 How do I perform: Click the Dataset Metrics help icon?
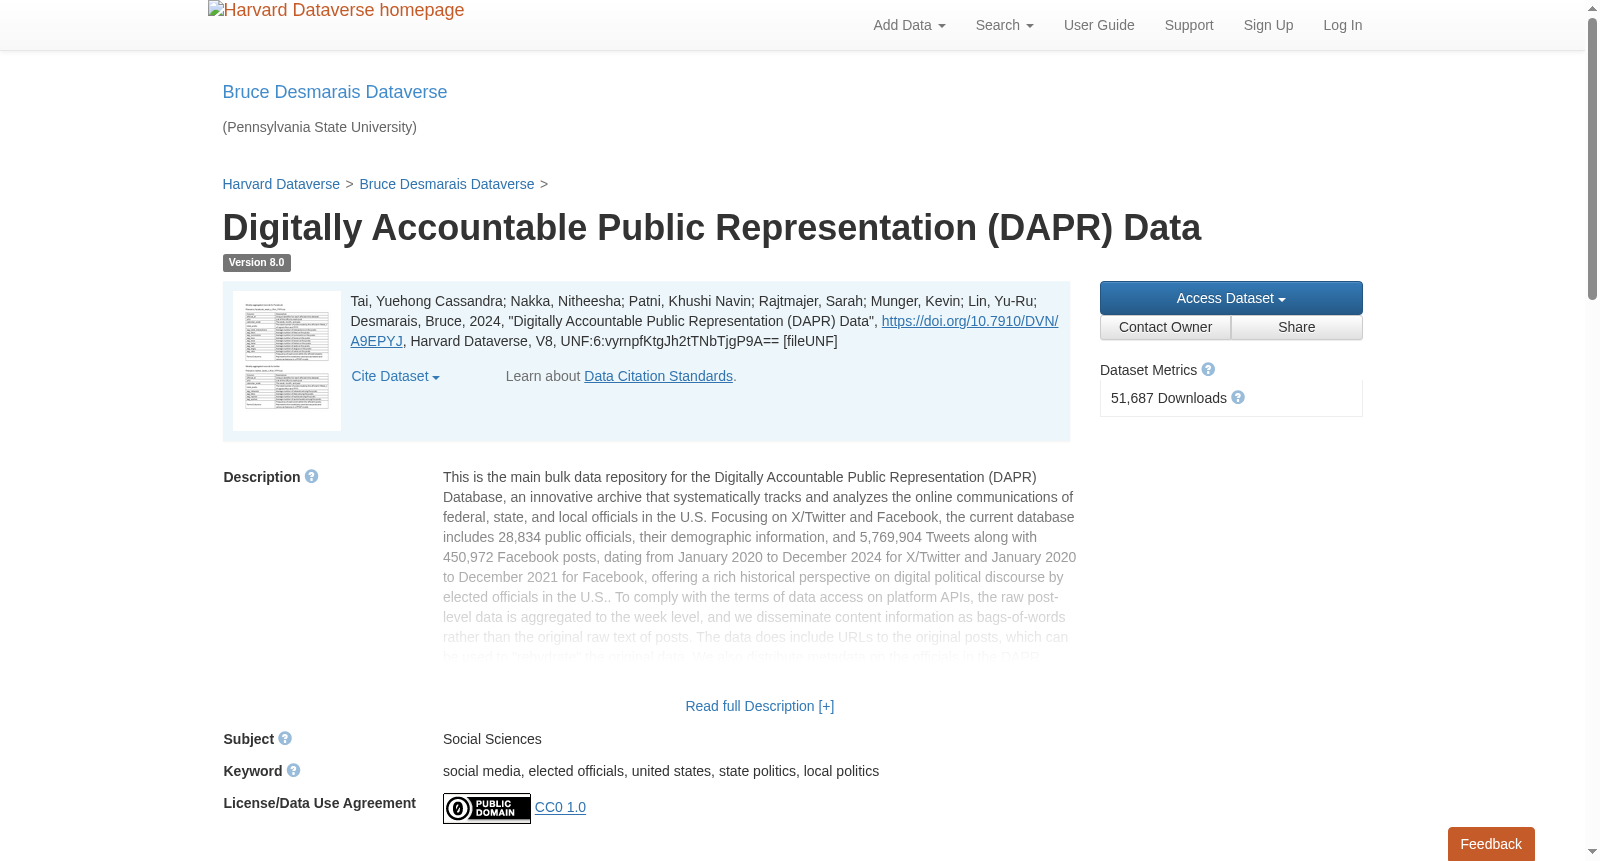(x=1208, y=370)
